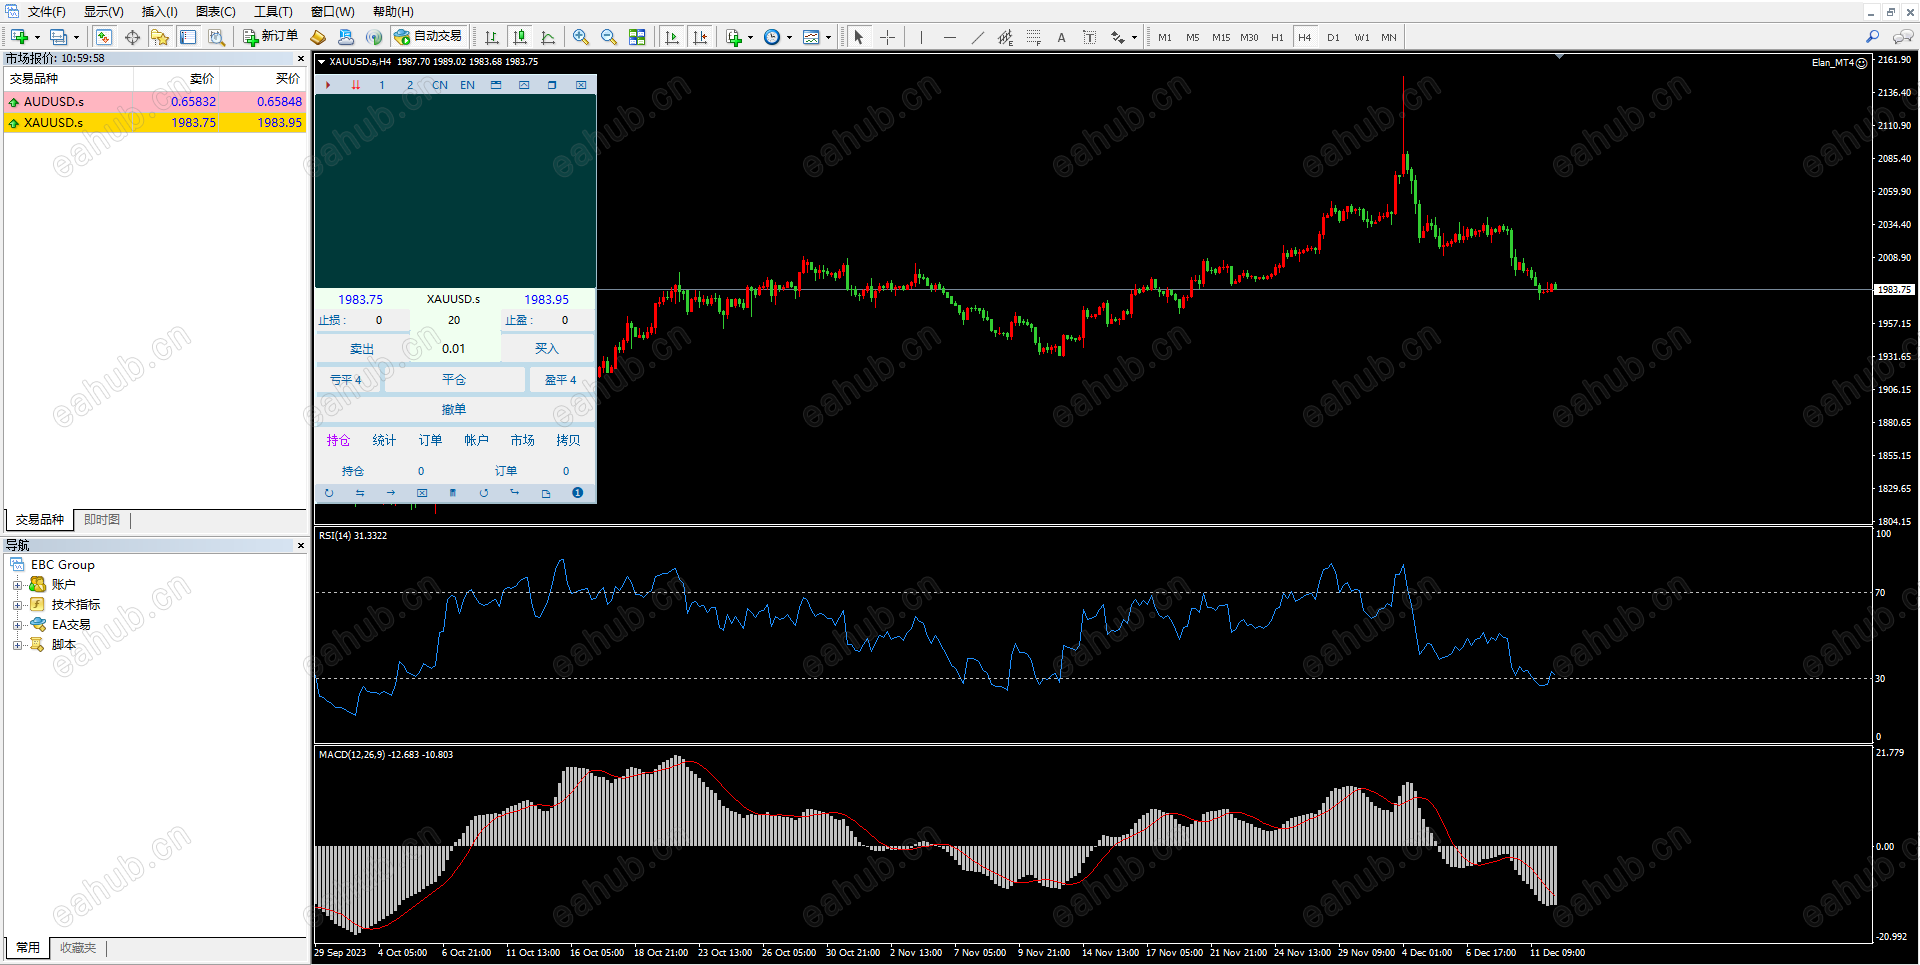1920x965 pixels.
Task: Expand the 脚本 tree node
Action: point(17,645)
